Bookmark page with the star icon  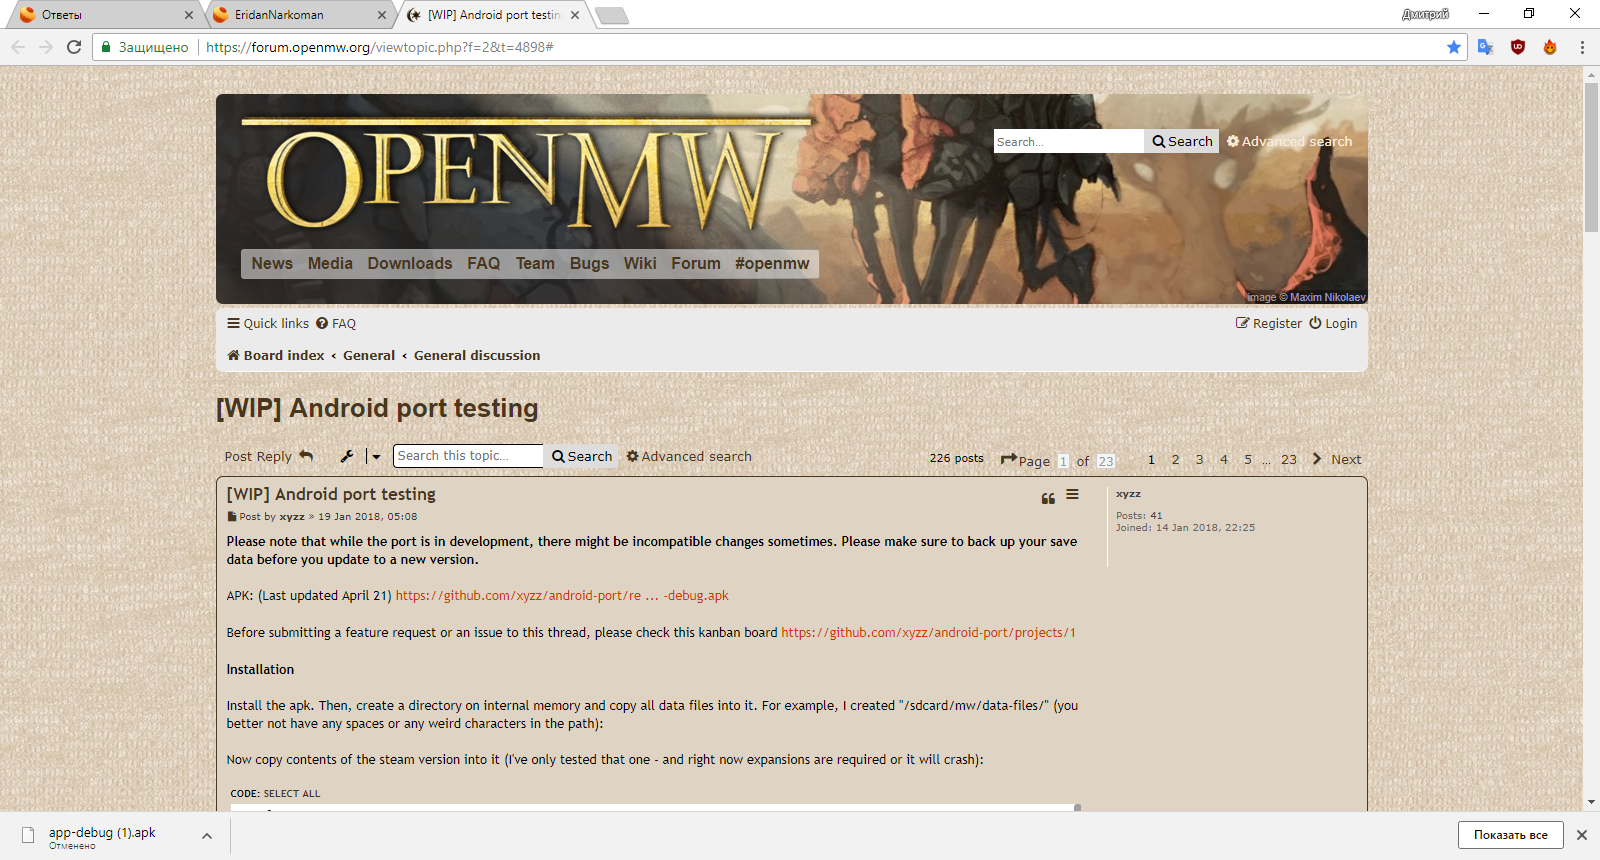tap(1453, 47)
